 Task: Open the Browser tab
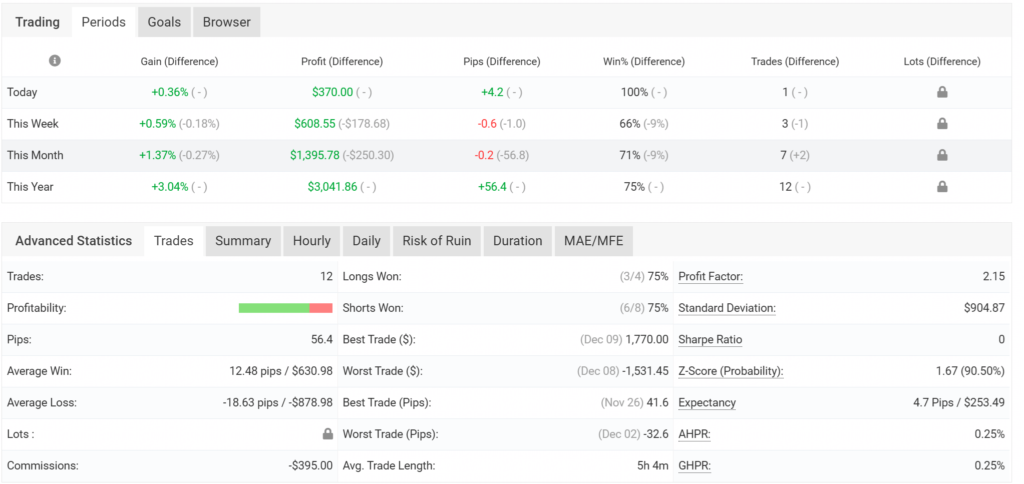coord(227,22)
